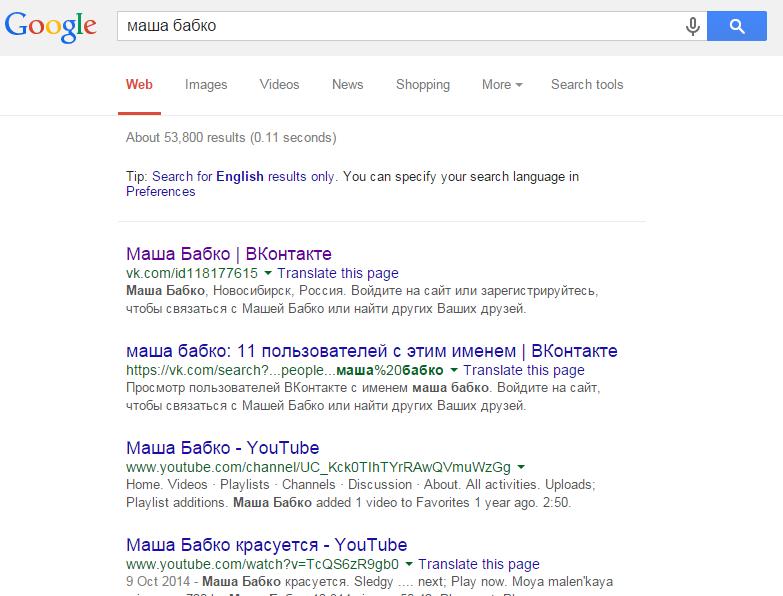783x596 pixels.
Task: Open 11 пользователей с этим именем result
Action: (372, 351)
